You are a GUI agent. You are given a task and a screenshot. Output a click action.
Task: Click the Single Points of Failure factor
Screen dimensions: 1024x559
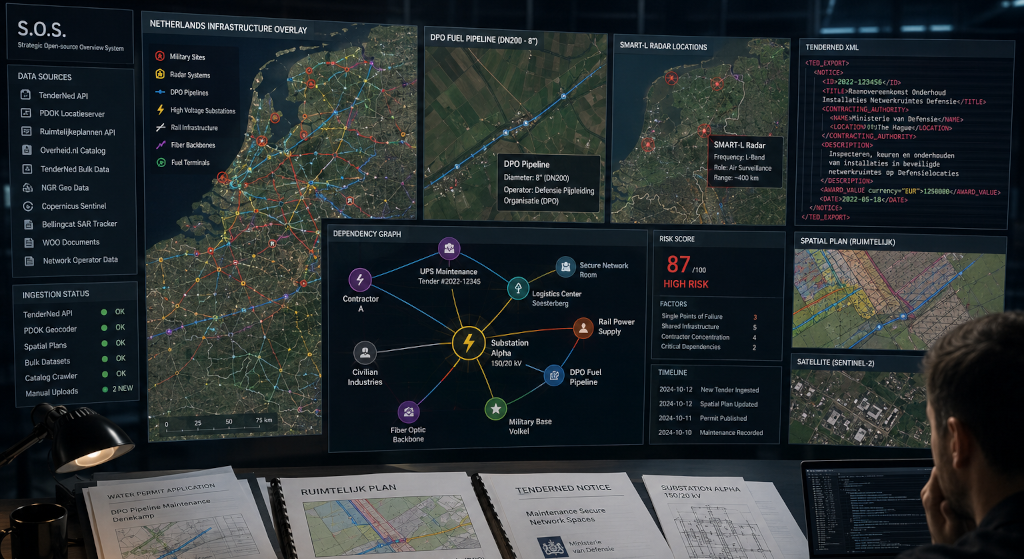tap(709, 317)
